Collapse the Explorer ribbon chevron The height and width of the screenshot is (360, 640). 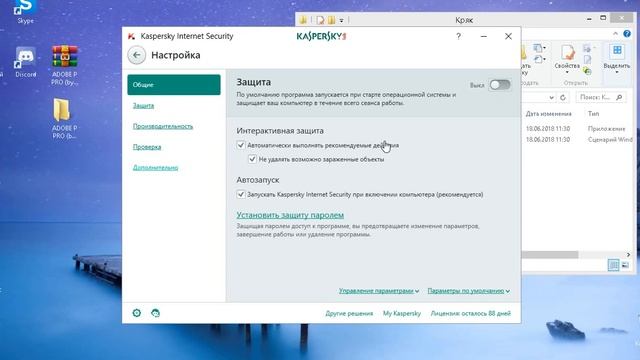click(x=616, y=34)
